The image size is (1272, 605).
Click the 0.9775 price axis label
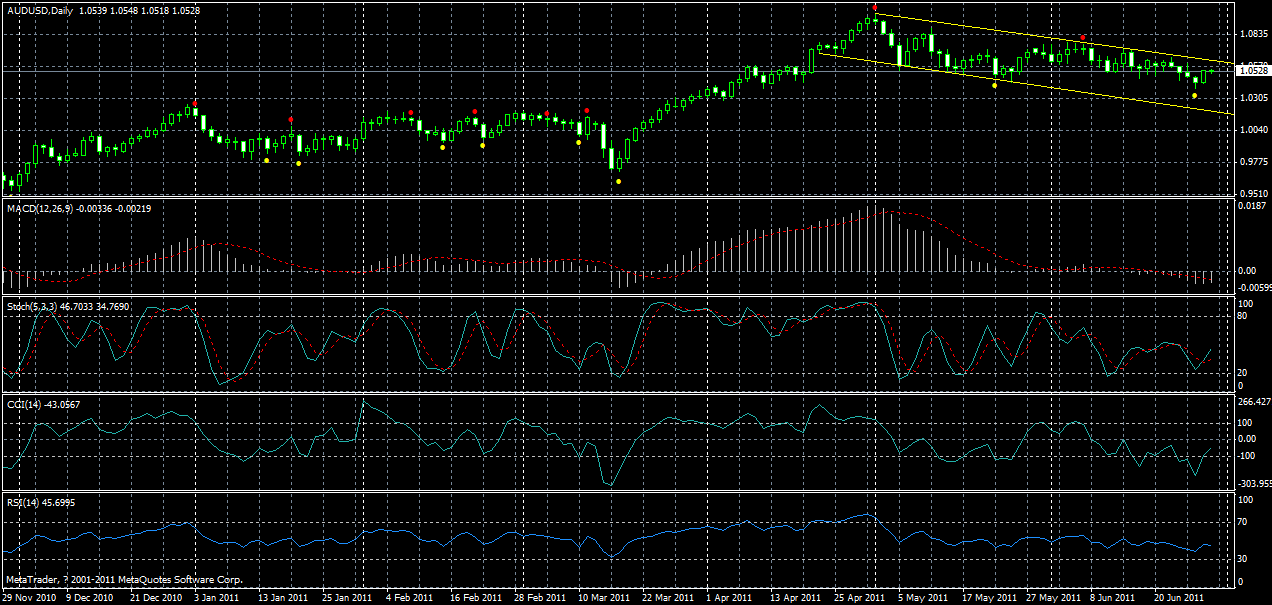(1252, 162)
